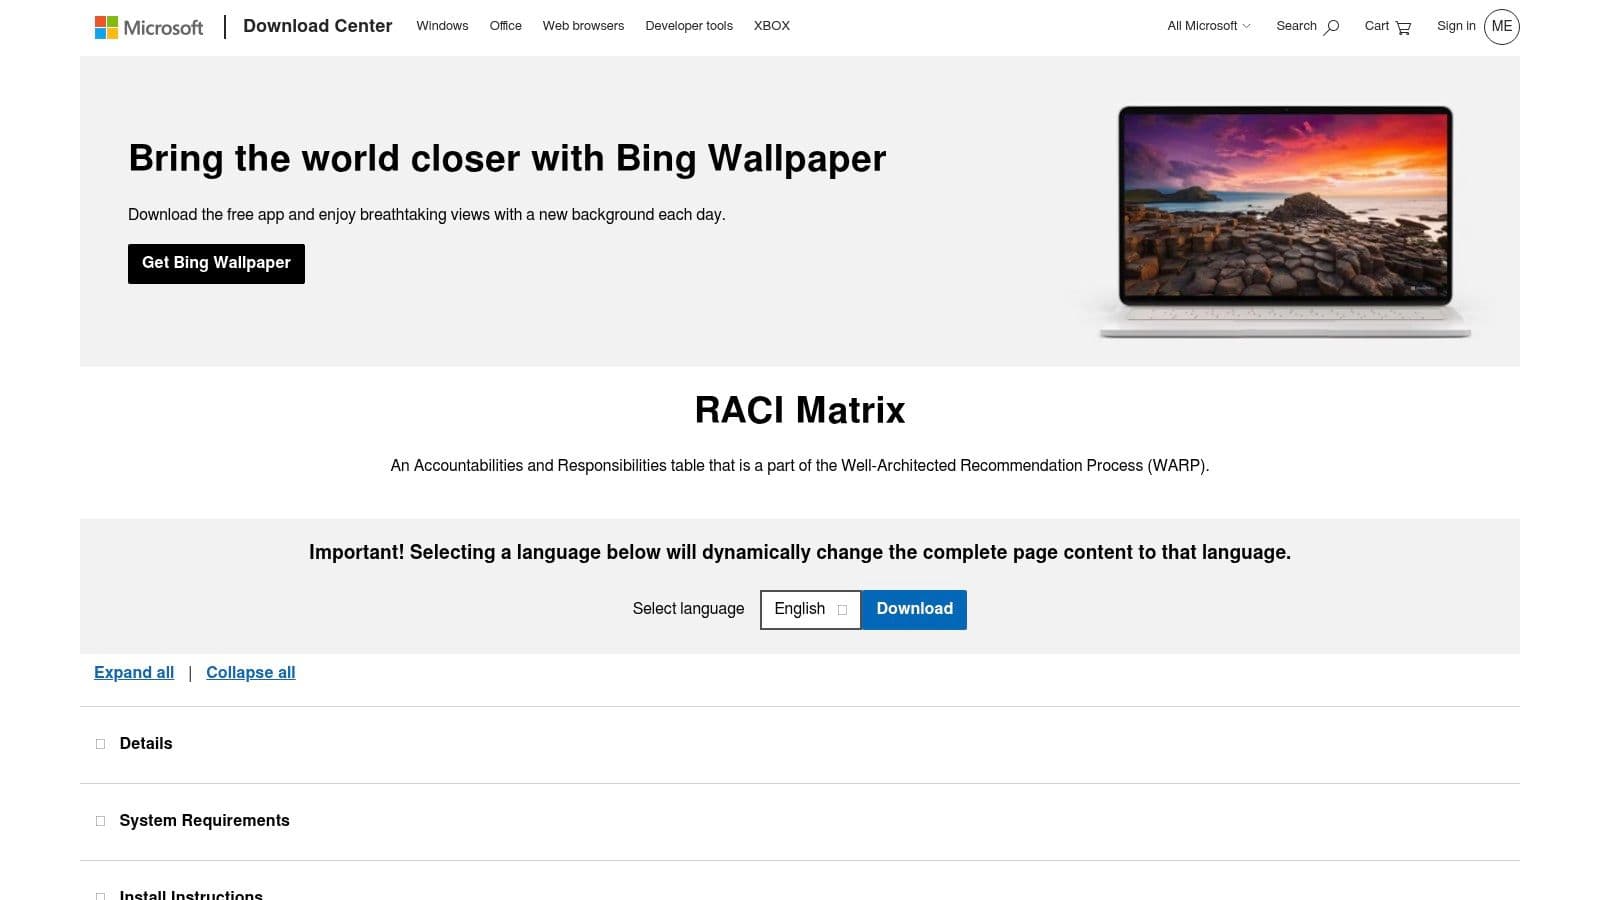This screenshot has height=900, width=1600.
Task: Open the Download Center home link
Action: [317, 26]
